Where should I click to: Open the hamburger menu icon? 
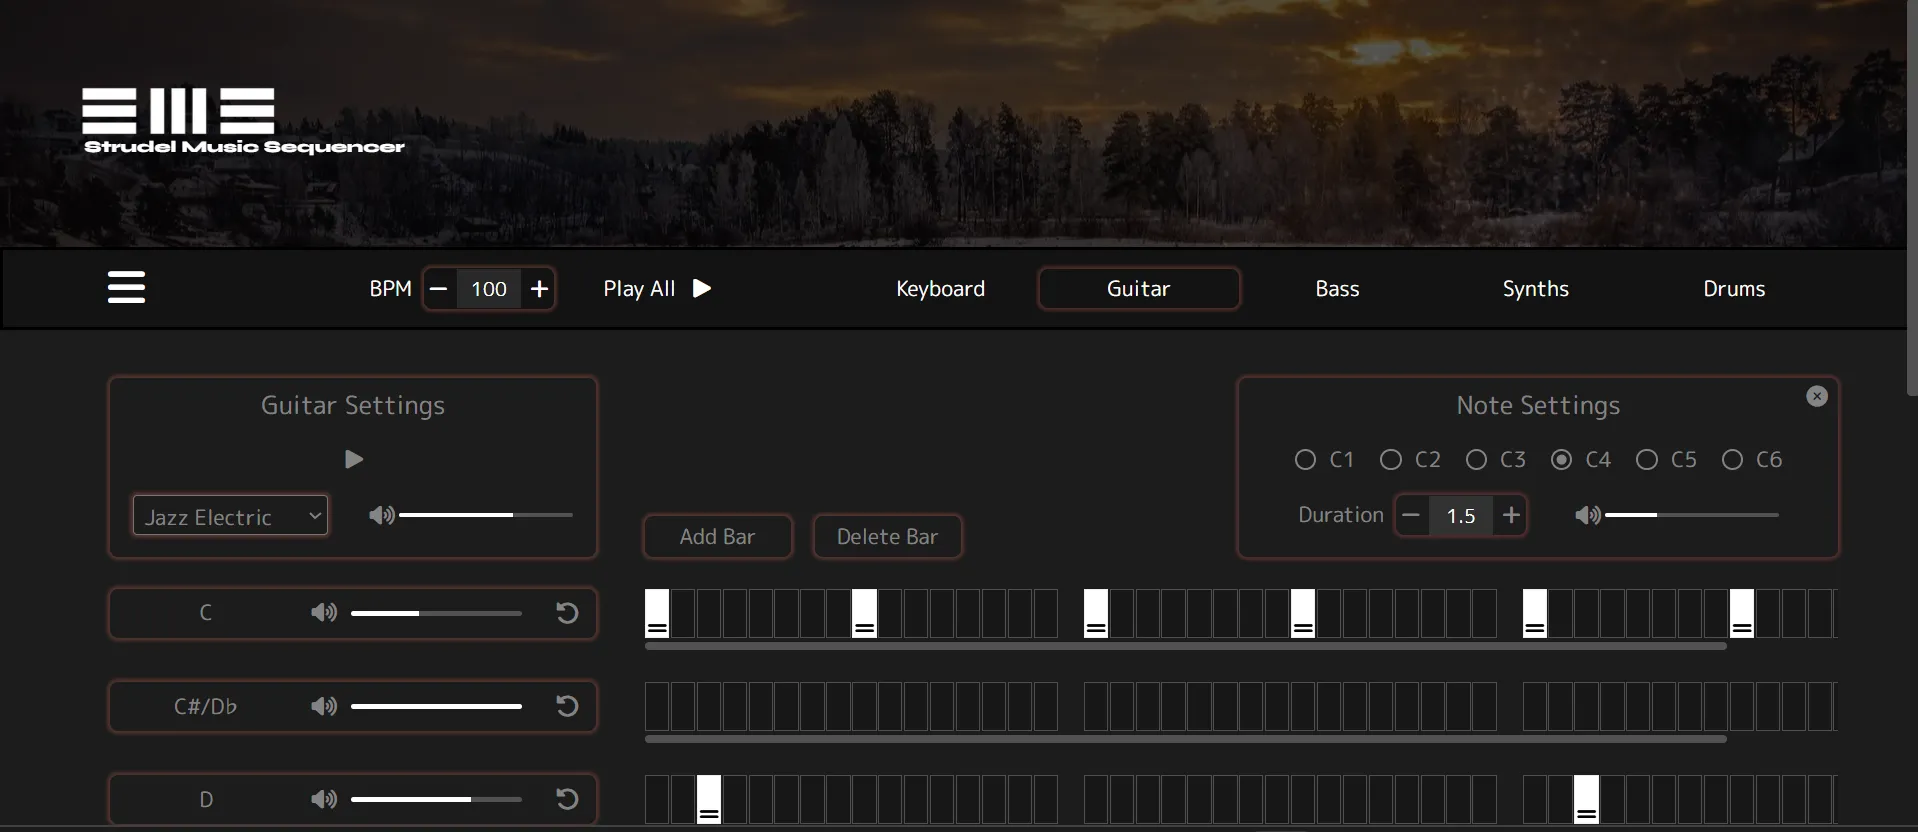tap(126, 287)
